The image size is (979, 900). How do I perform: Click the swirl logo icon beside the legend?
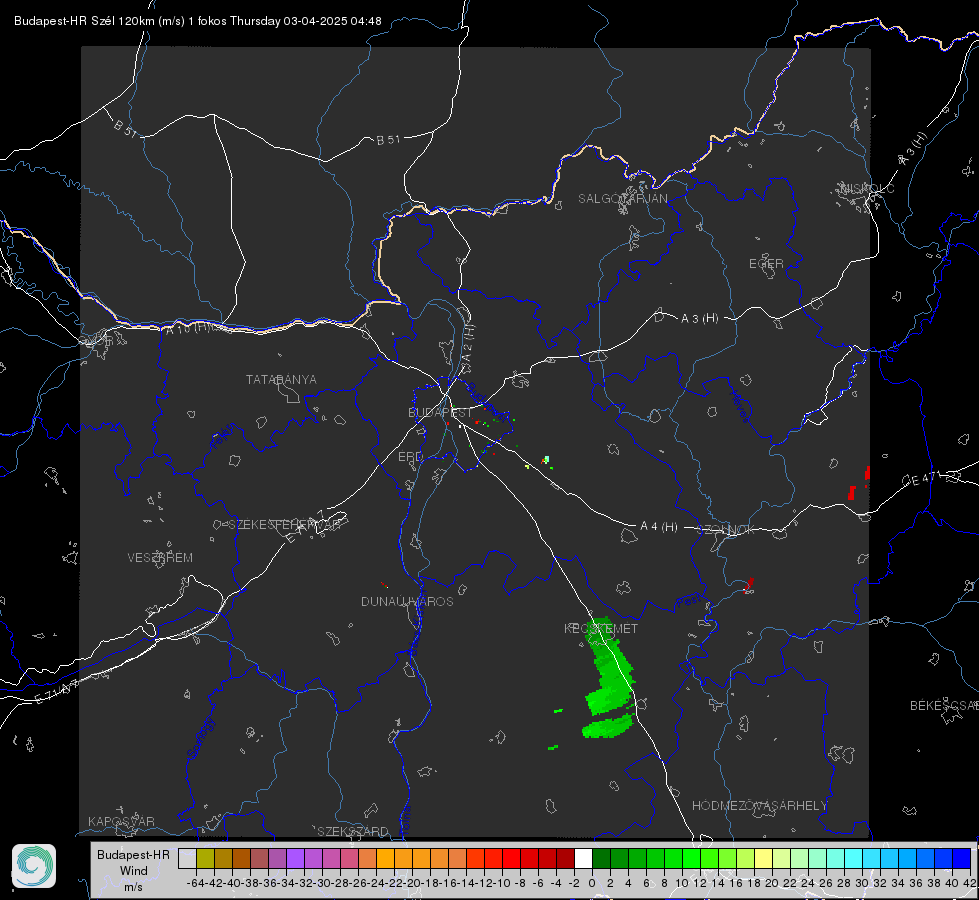34,866
